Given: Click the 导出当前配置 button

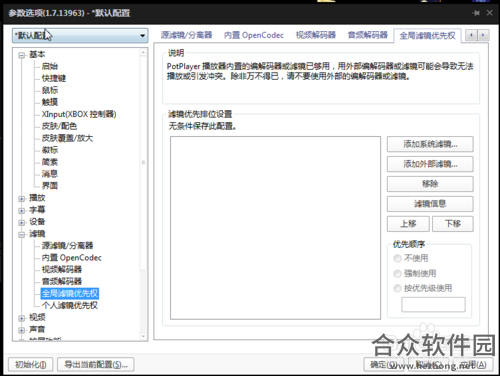Looking at the screenshot, I should click(96, 365).
